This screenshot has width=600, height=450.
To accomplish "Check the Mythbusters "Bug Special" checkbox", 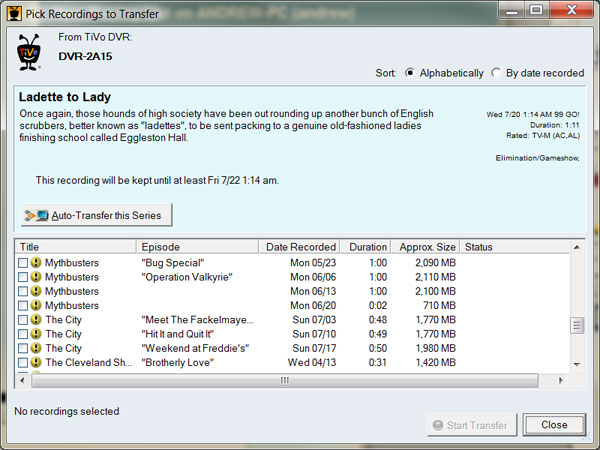I will pyautogui.click(x=23, y=262).
